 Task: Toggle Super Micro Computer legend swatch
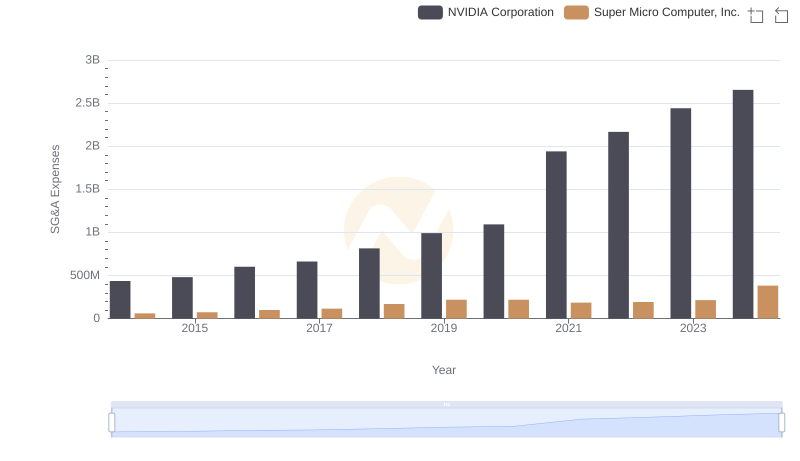tap(576, 12)
